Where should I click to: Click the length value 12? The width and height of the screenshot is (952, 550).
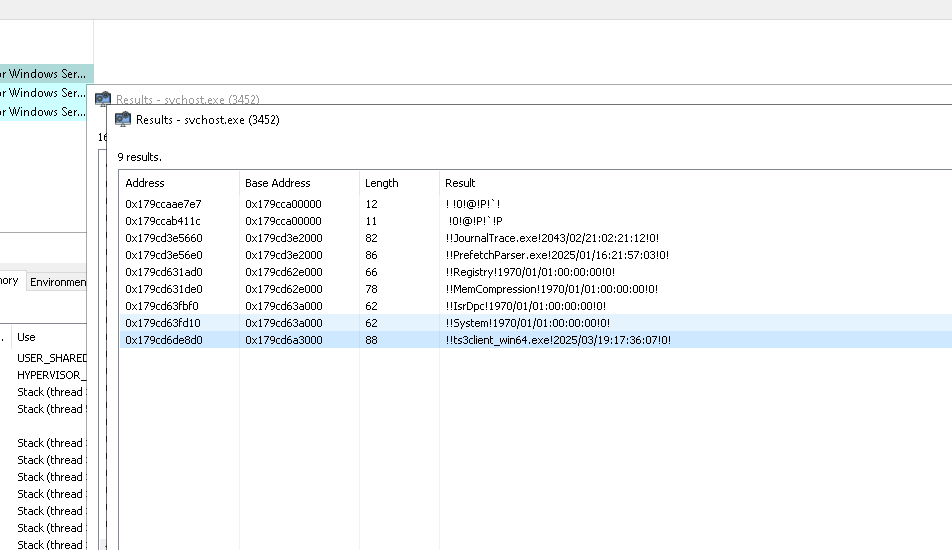click(x=371, y=204)
